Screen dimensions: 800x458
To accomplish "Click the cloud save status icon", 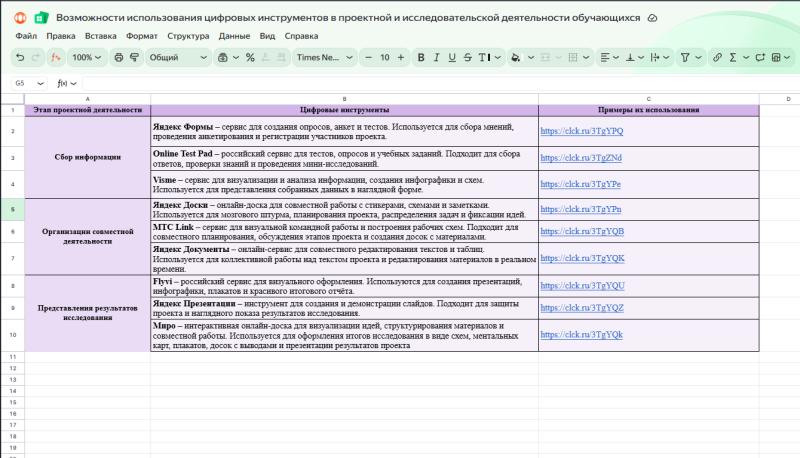I will click(x=652, y=18).
